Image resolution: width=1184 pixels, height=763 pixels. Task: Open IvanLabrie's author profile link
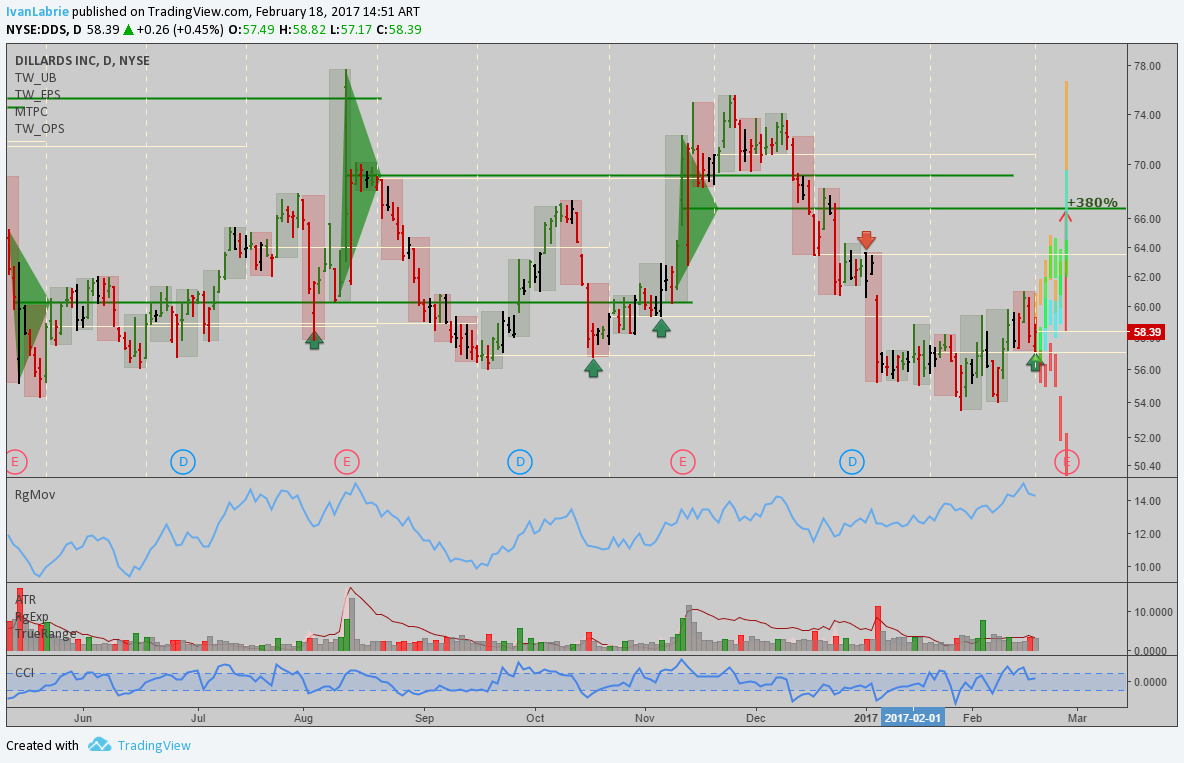38,12
